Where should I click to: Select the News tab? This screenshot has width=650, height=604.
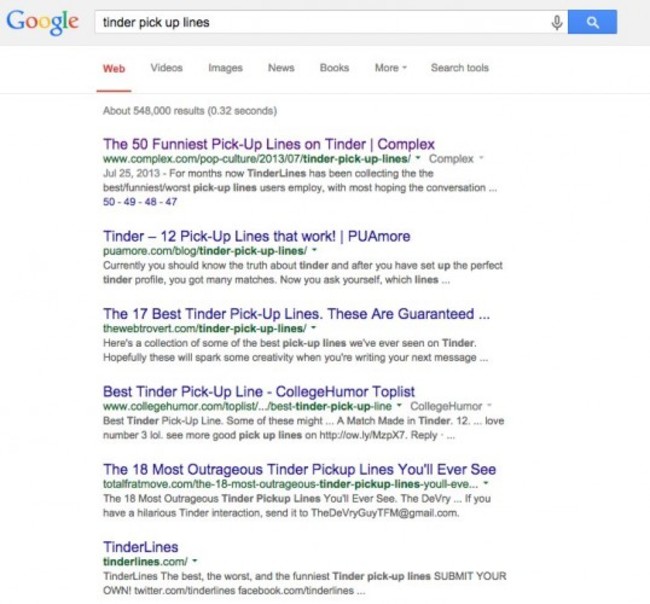tap(281, 68)
